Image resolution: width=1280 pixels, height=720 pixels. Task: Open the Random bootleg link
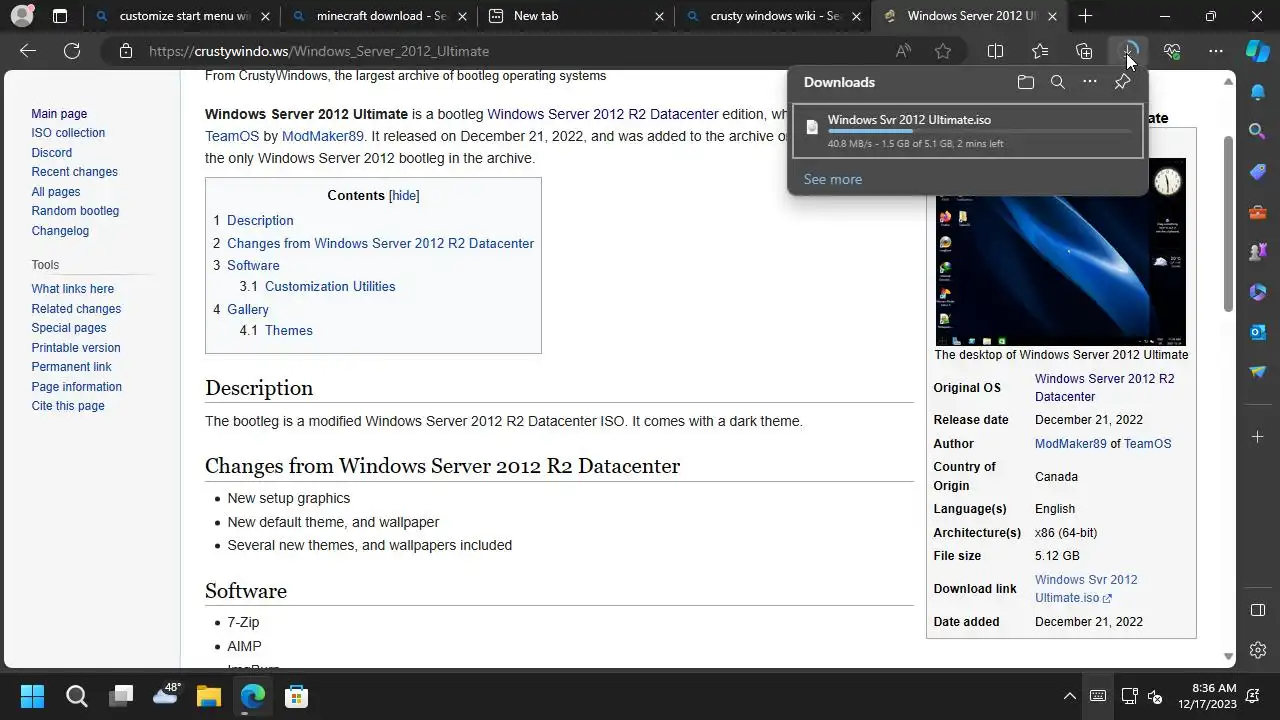pos(75,211)
